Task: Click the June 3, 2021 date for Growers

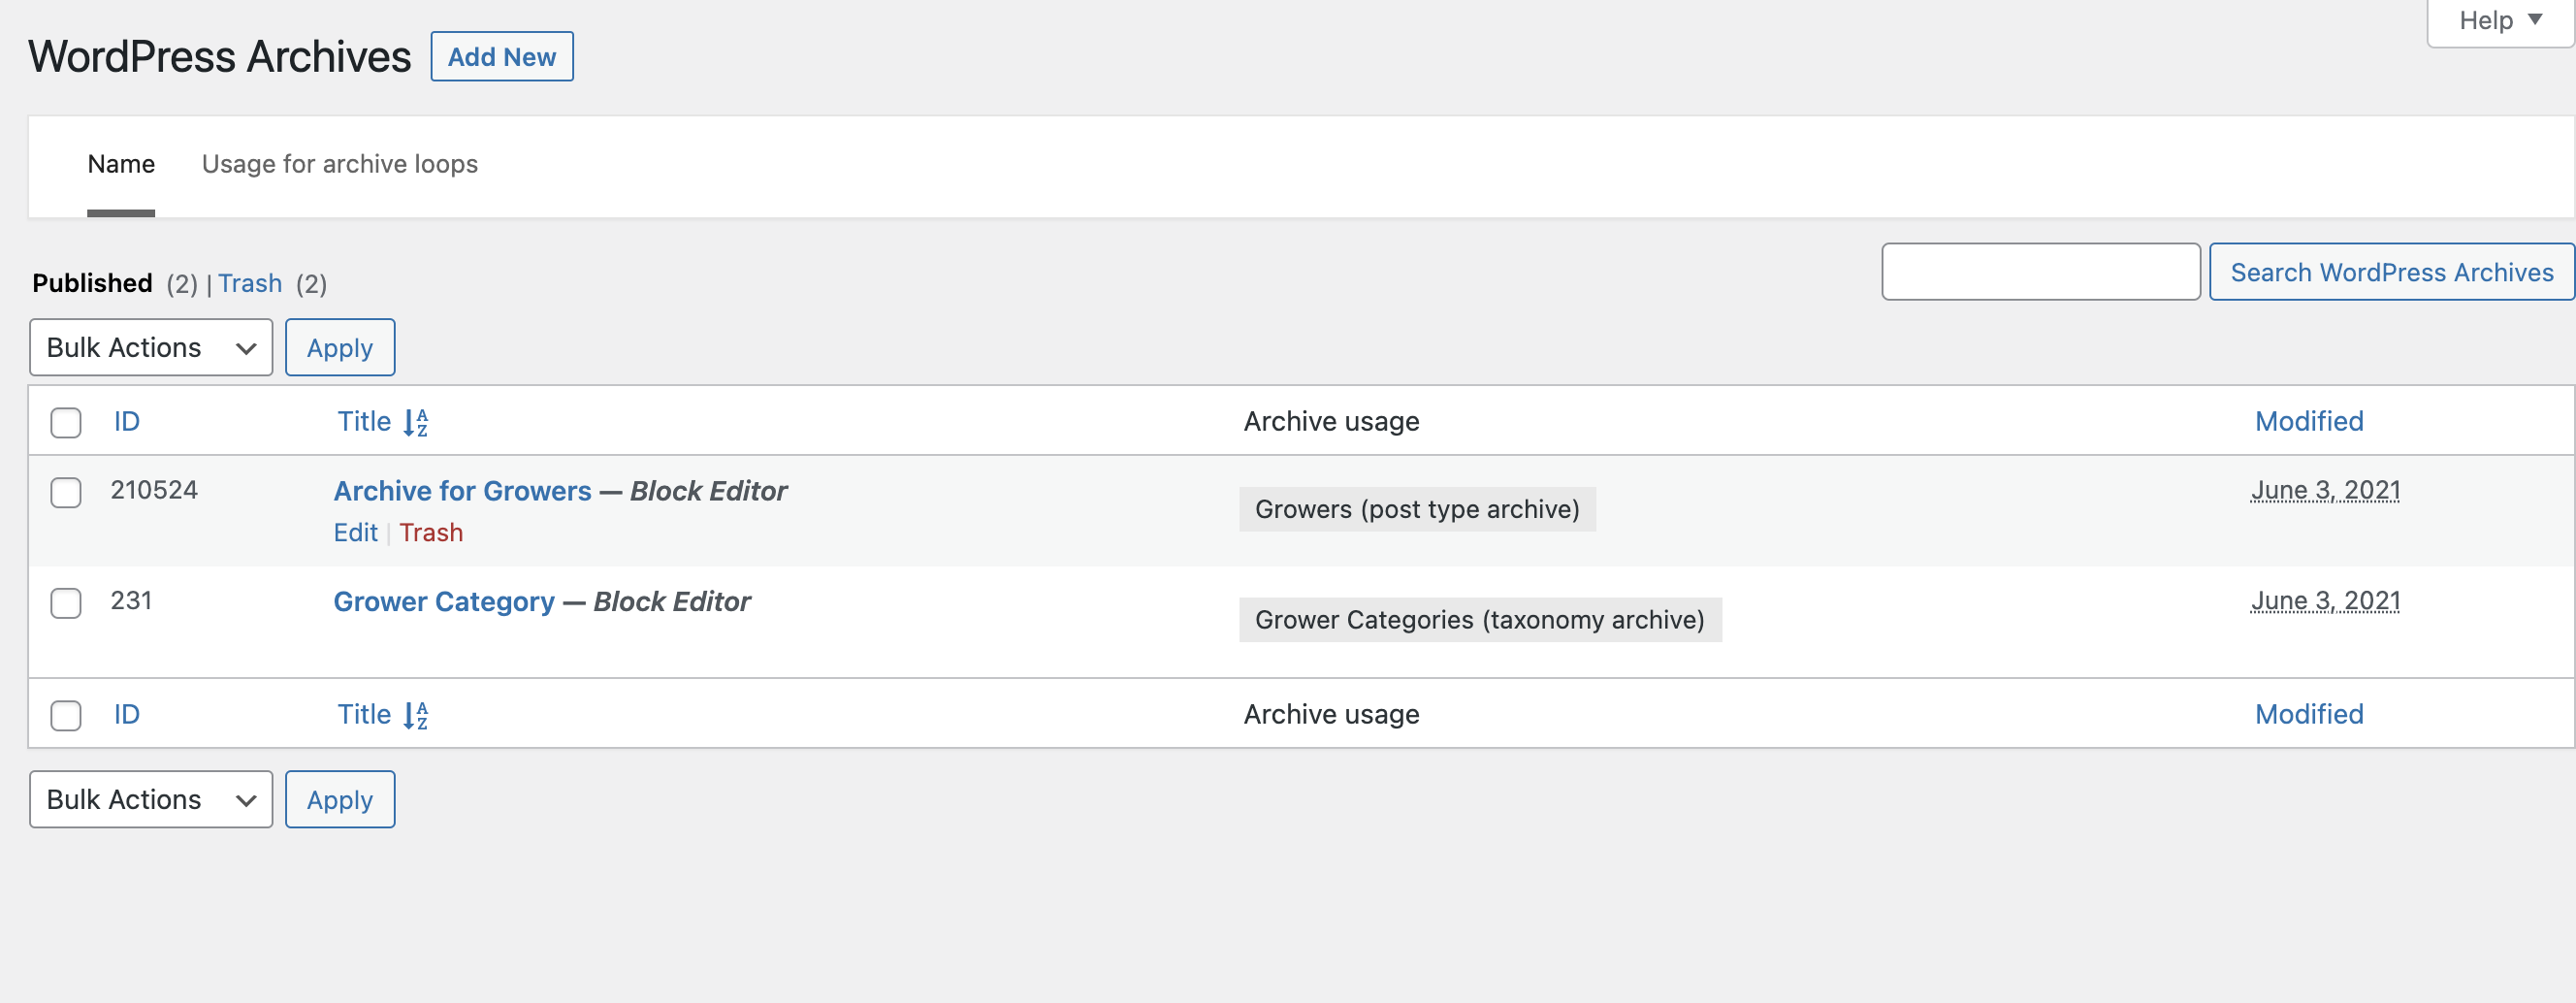Action: click(x=2325, y=491)
